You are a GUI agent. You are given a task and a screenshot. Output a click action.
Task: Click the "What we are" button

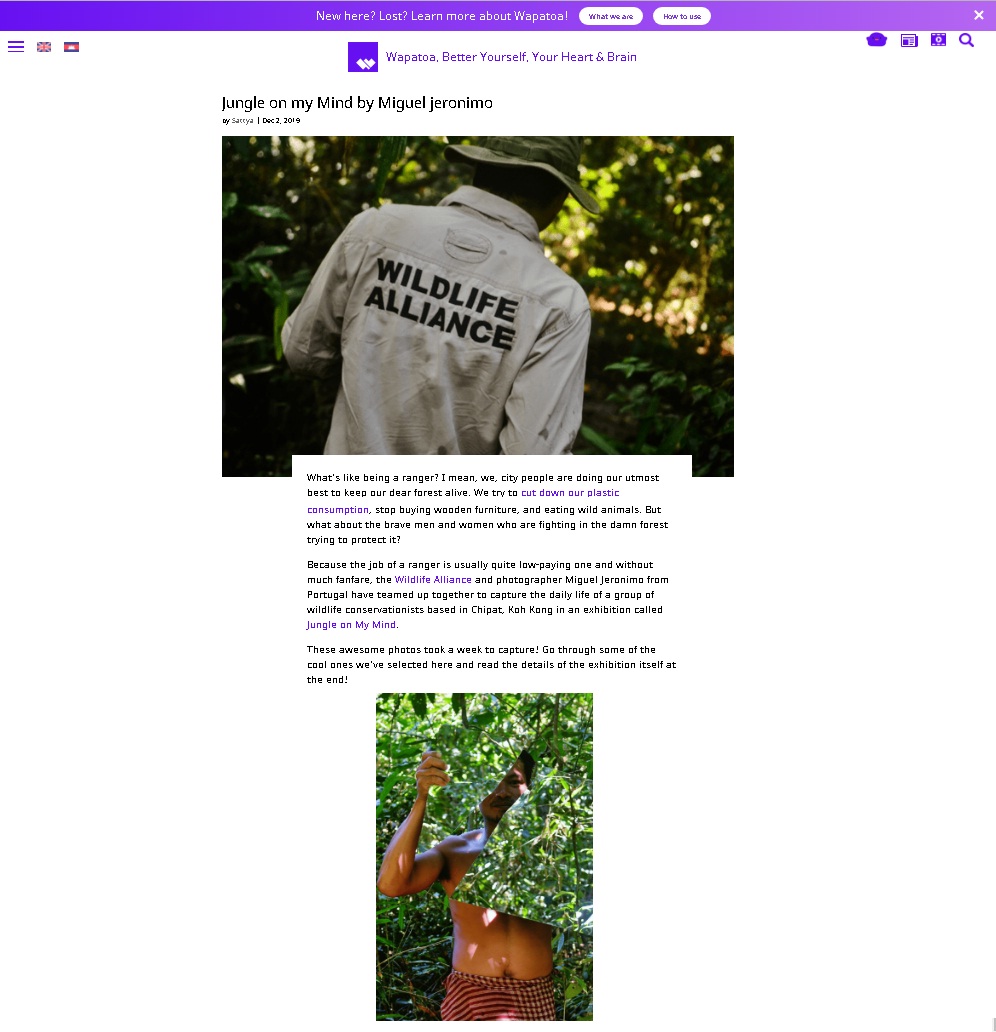click(x=611, y=16)
